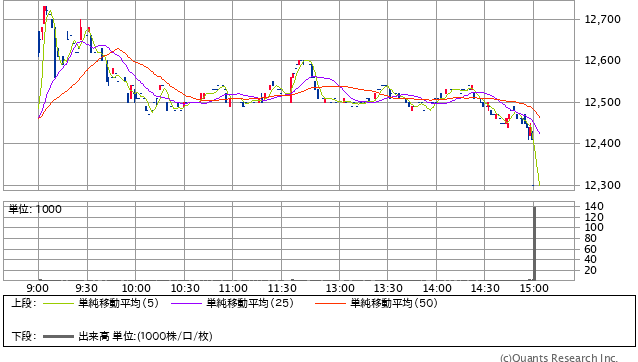Click the 60 volume axis label
This screenshot has height=362, width=638.
[590, 249]
